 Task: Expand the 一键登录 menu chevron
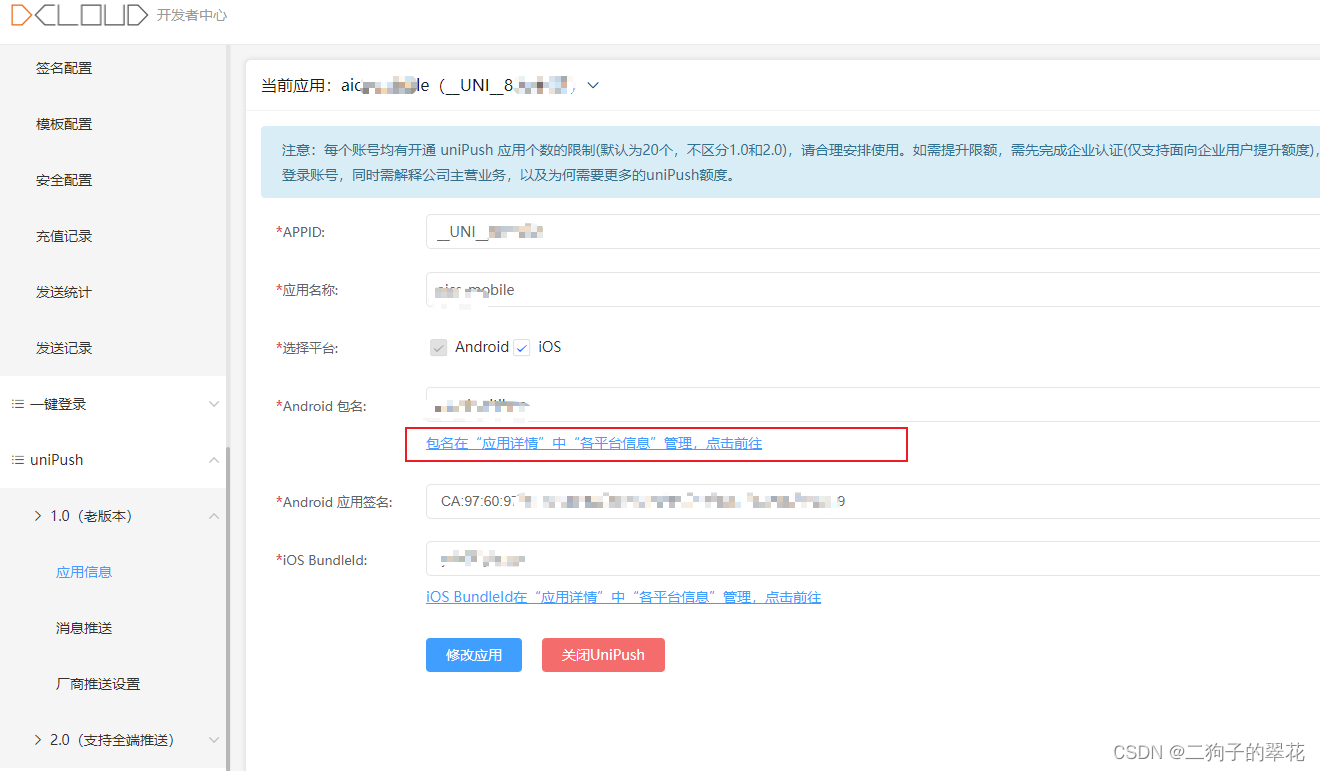[213, 404]
